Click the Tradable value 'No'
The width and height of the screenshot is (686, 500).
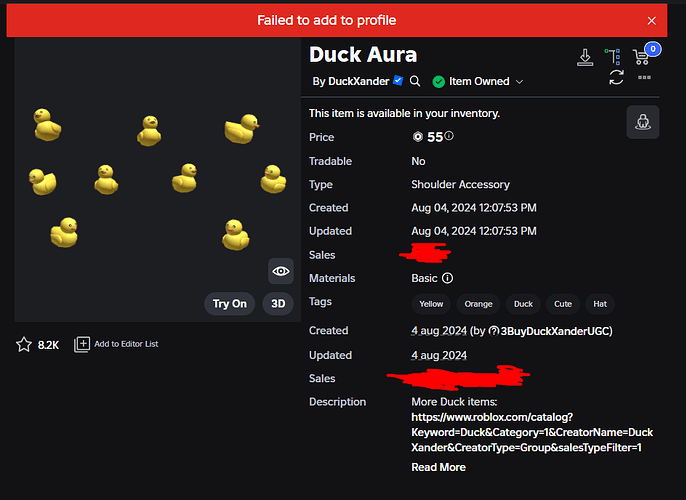418,161
